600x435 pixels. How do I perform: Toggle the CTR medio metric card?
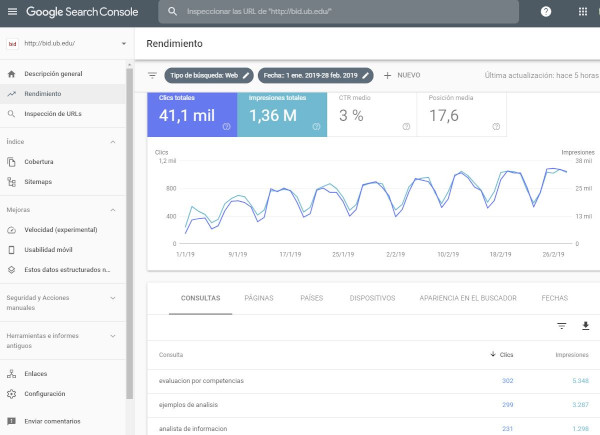point(372,114)
